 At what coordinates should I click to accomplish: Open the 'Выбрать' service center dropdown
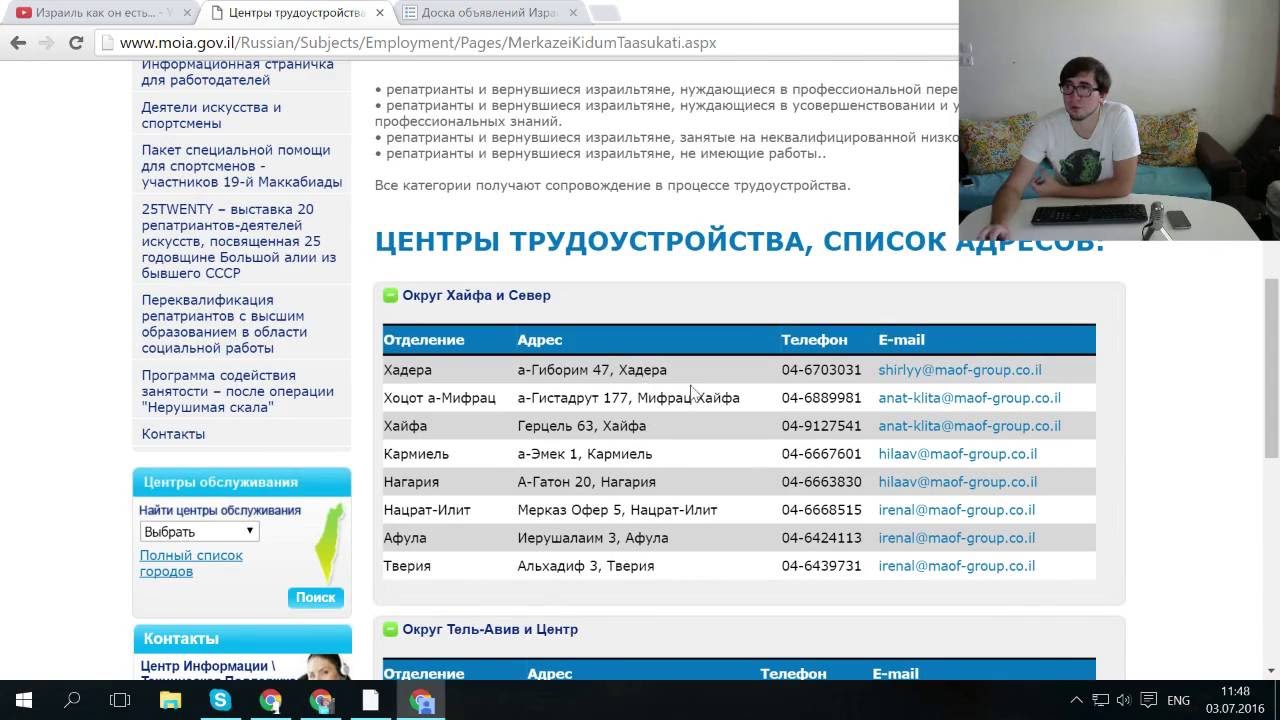point(199,532)
